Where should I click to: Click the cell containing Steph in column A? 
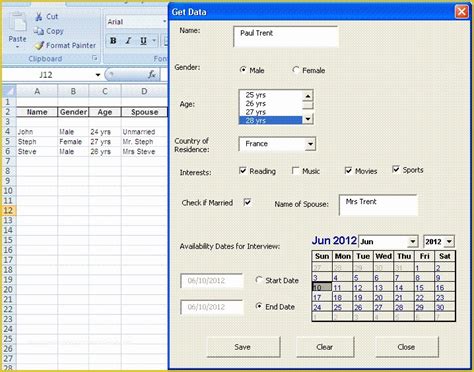pos(37,142)
